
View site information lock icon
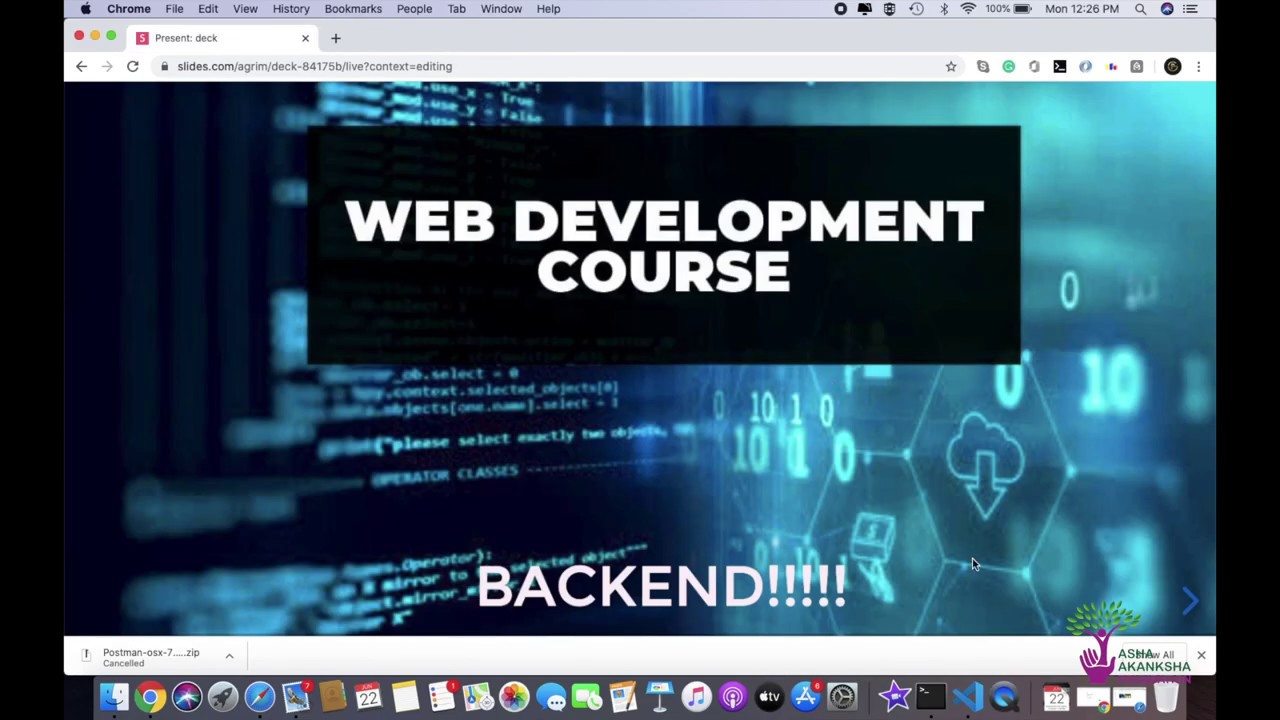pos(164,66)
